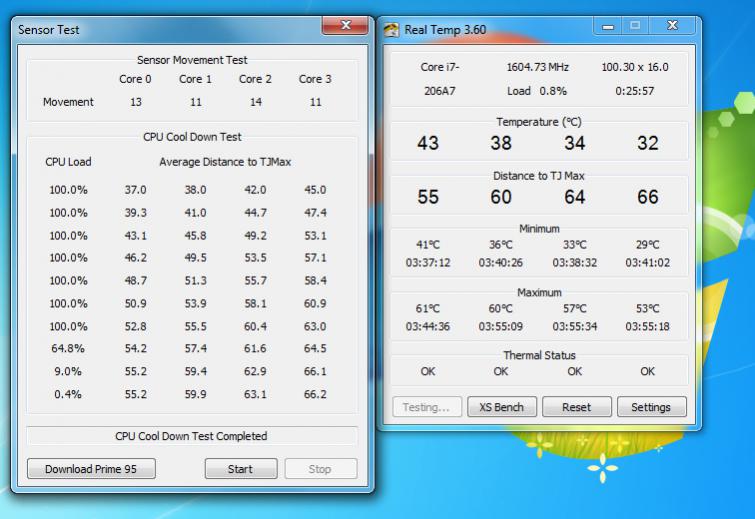Click the Core i7- processor label
This screenshot has width=755, height=519.
tap(440, 67)
